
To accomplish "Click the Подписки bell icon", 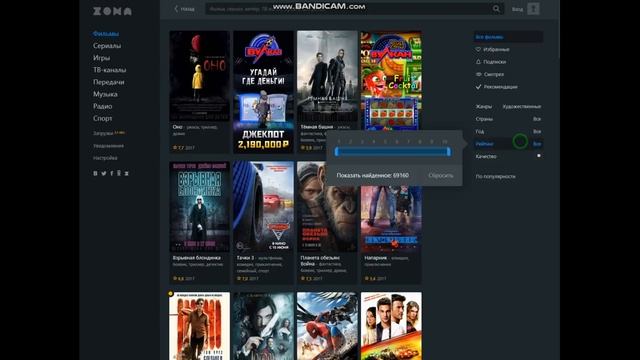I will 478,62.
